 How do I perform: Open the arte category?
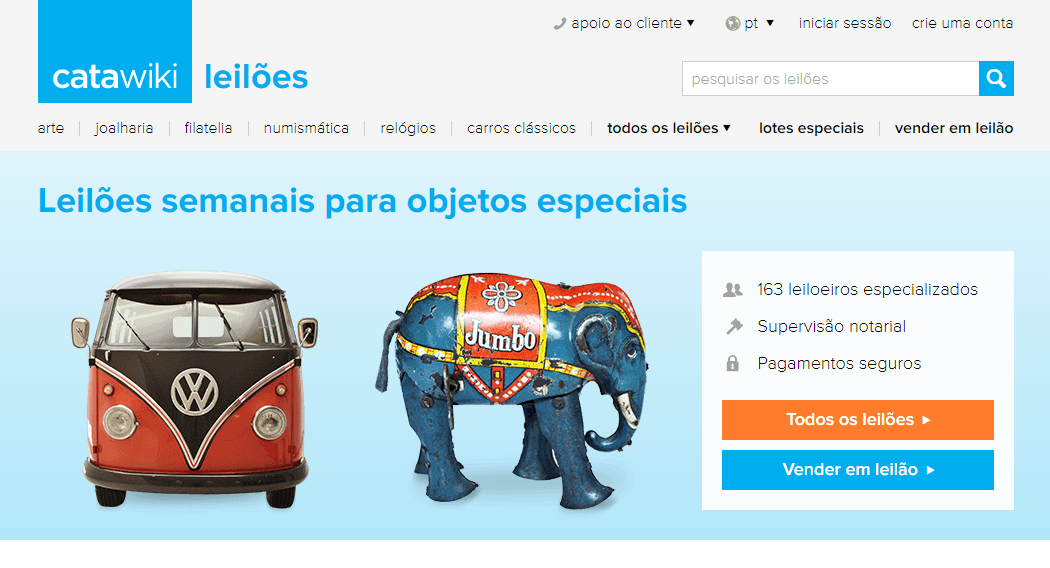(51, 128)
